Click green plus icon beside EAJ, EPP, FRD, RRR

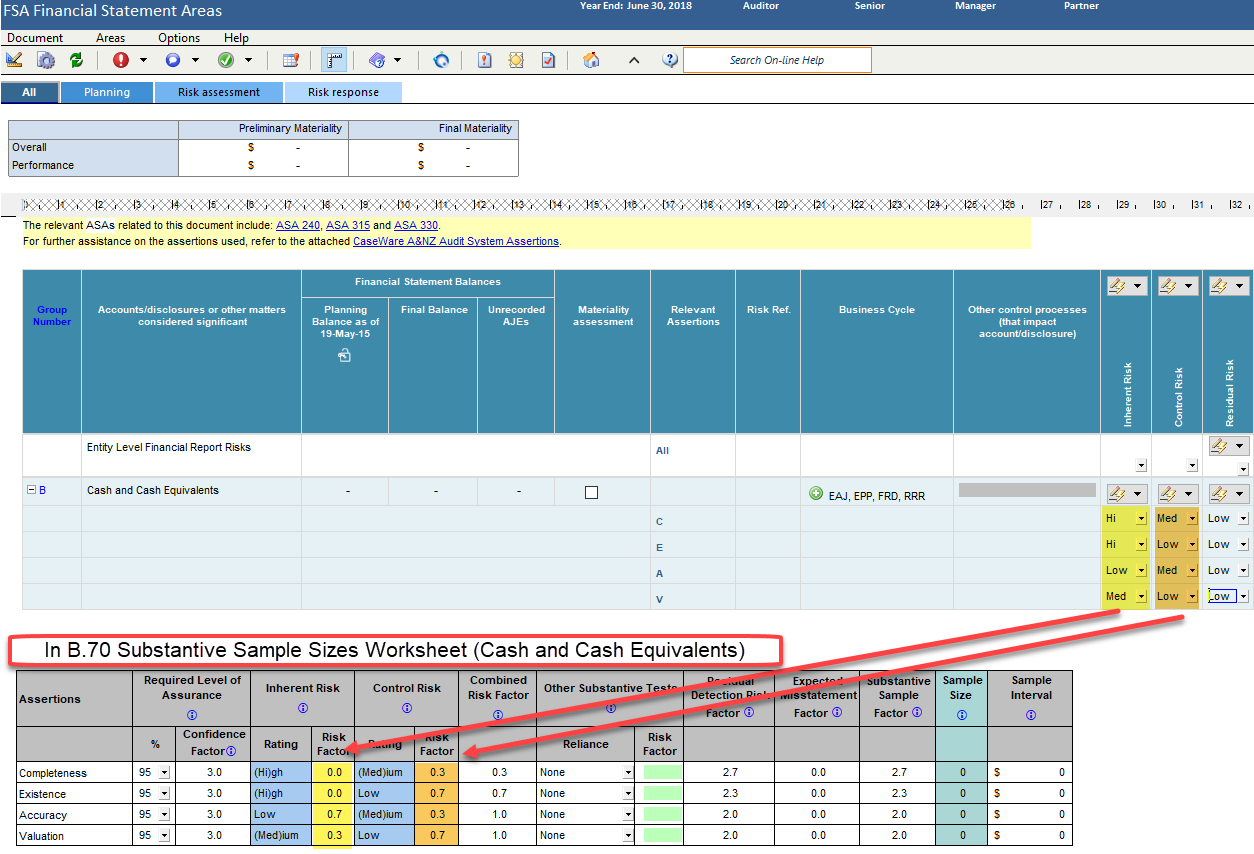coord(816,493)
